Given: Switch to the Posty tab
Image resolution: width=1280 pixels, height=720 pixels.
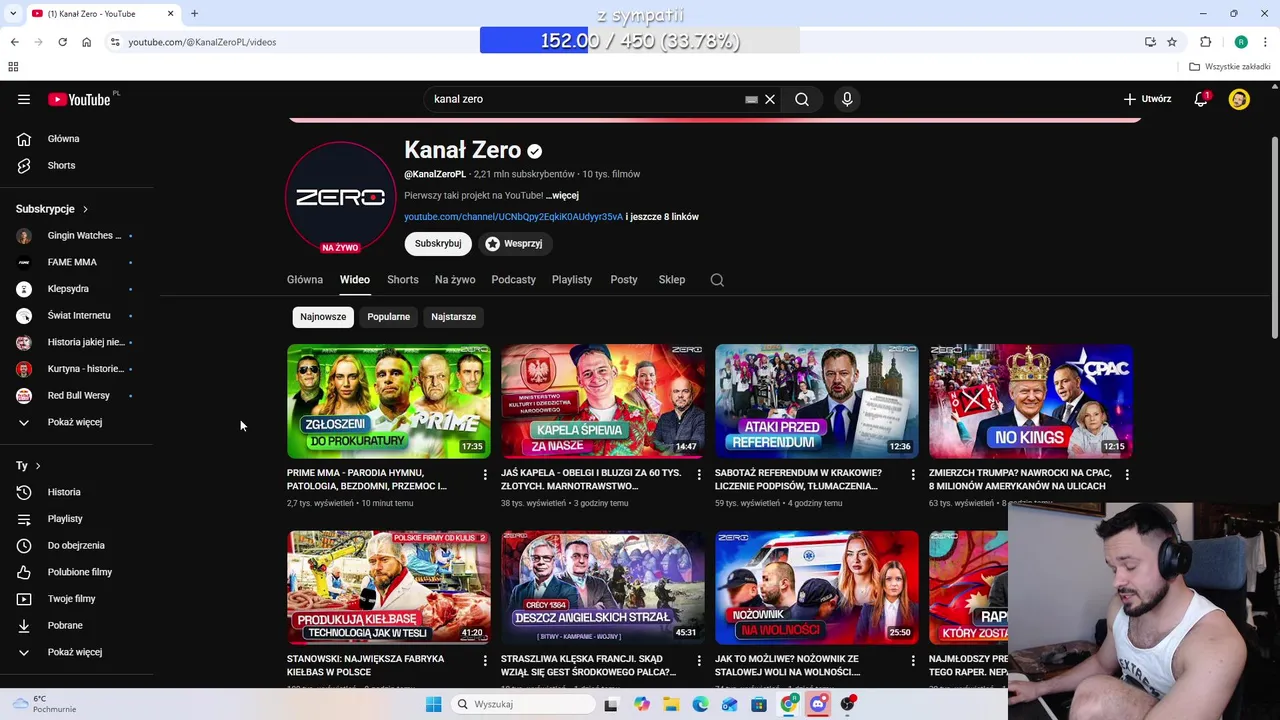Looking at the screenshot, I should pos(624,280).
